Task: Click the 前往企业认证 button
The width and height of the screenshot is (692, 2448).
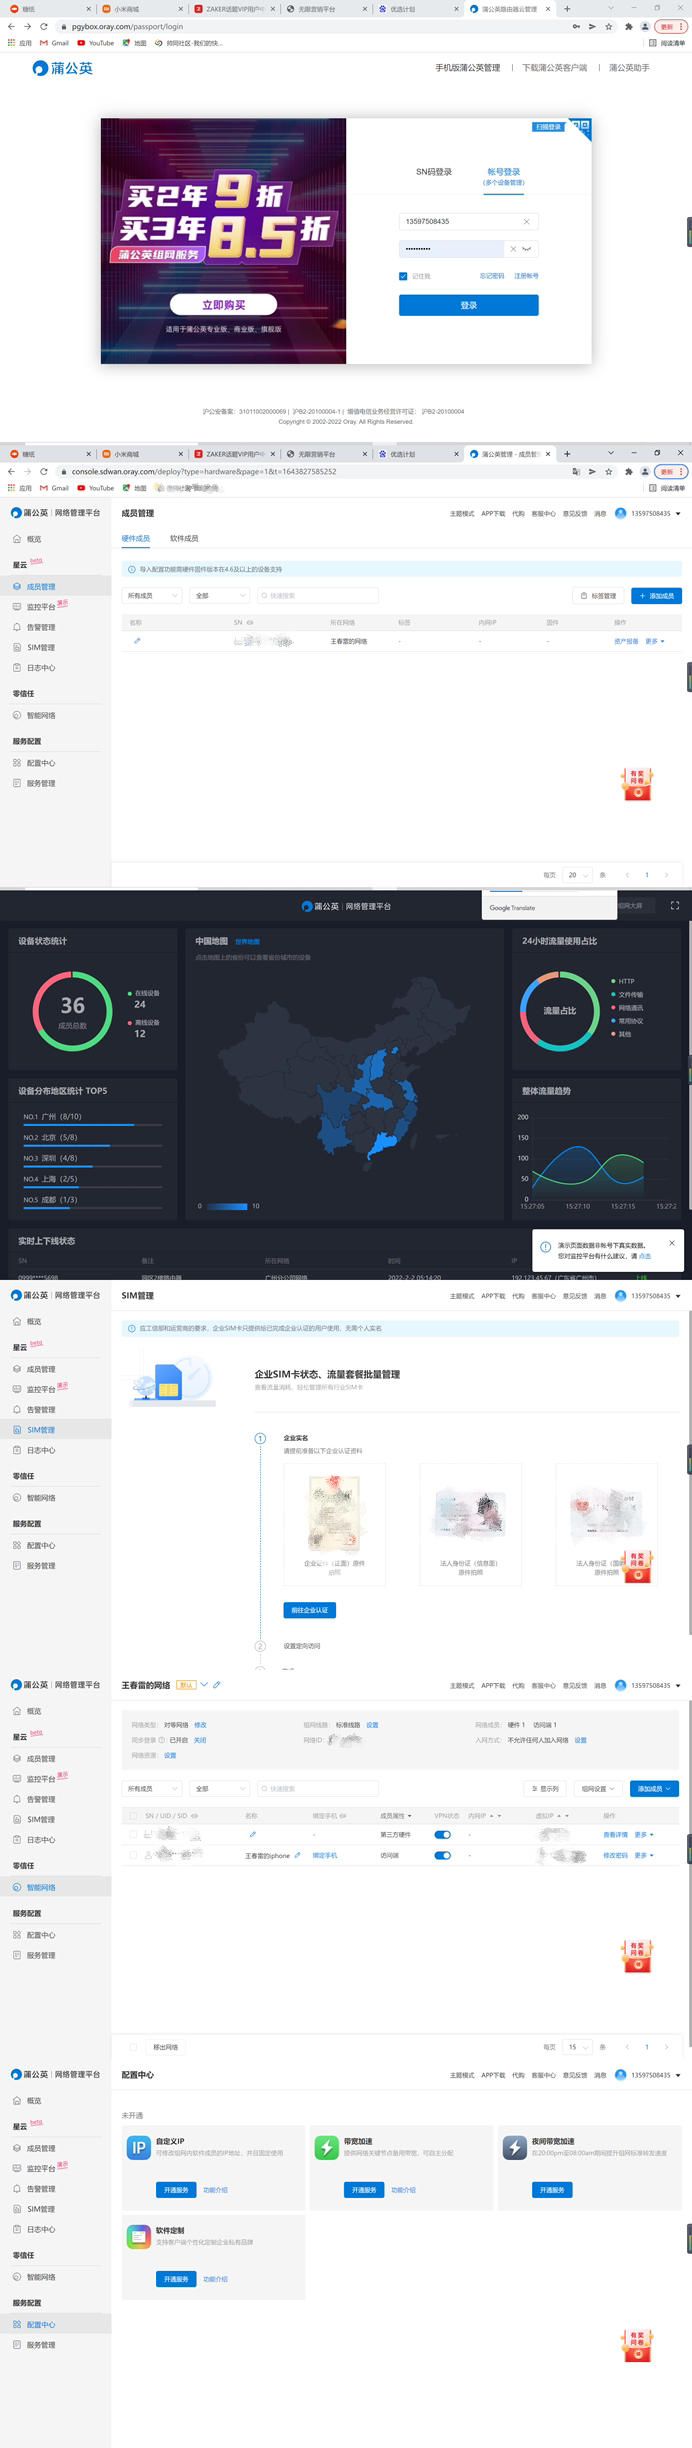Action: click(x=310, y=1610)
